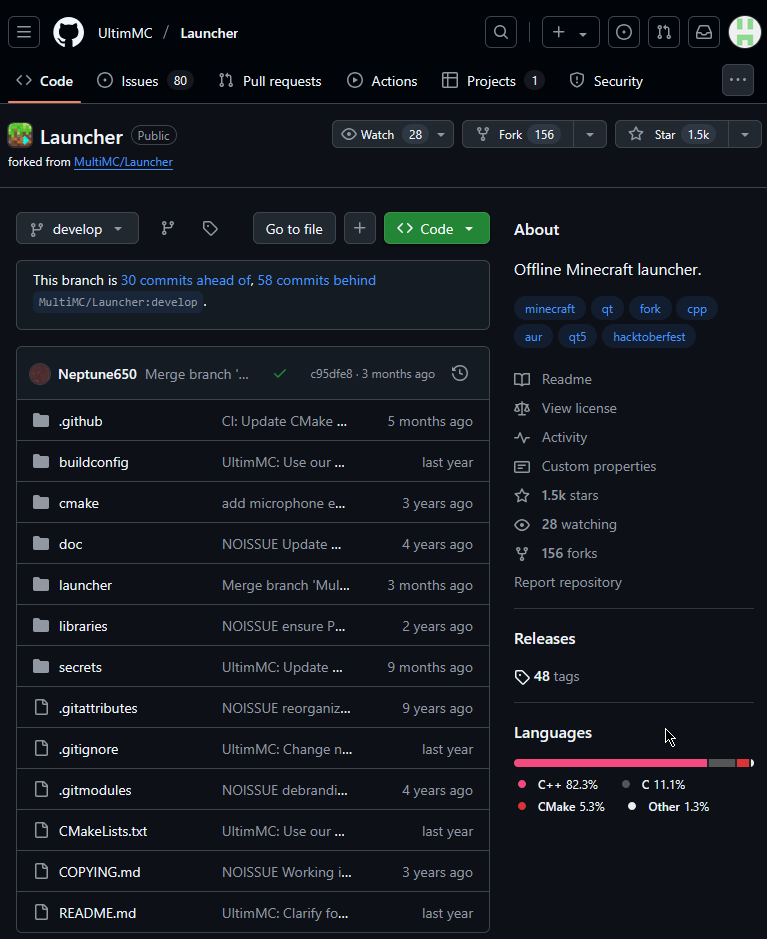
Task: Click the license scale icon
Action: pyautogui.click(x=522, y=408)
